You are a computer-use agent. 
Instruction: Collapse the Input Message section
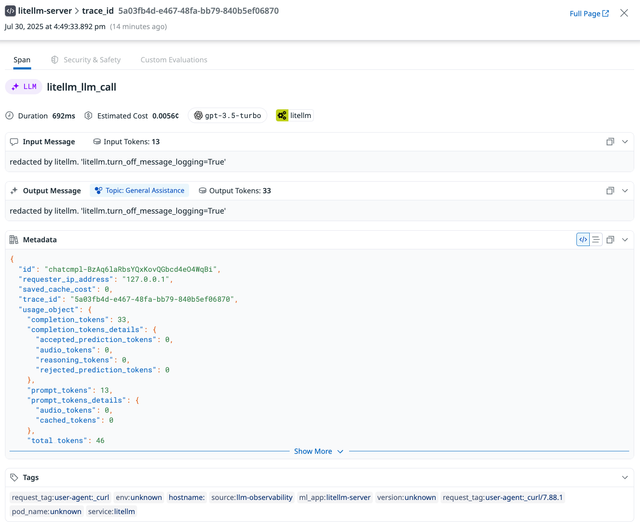point(625,142)
